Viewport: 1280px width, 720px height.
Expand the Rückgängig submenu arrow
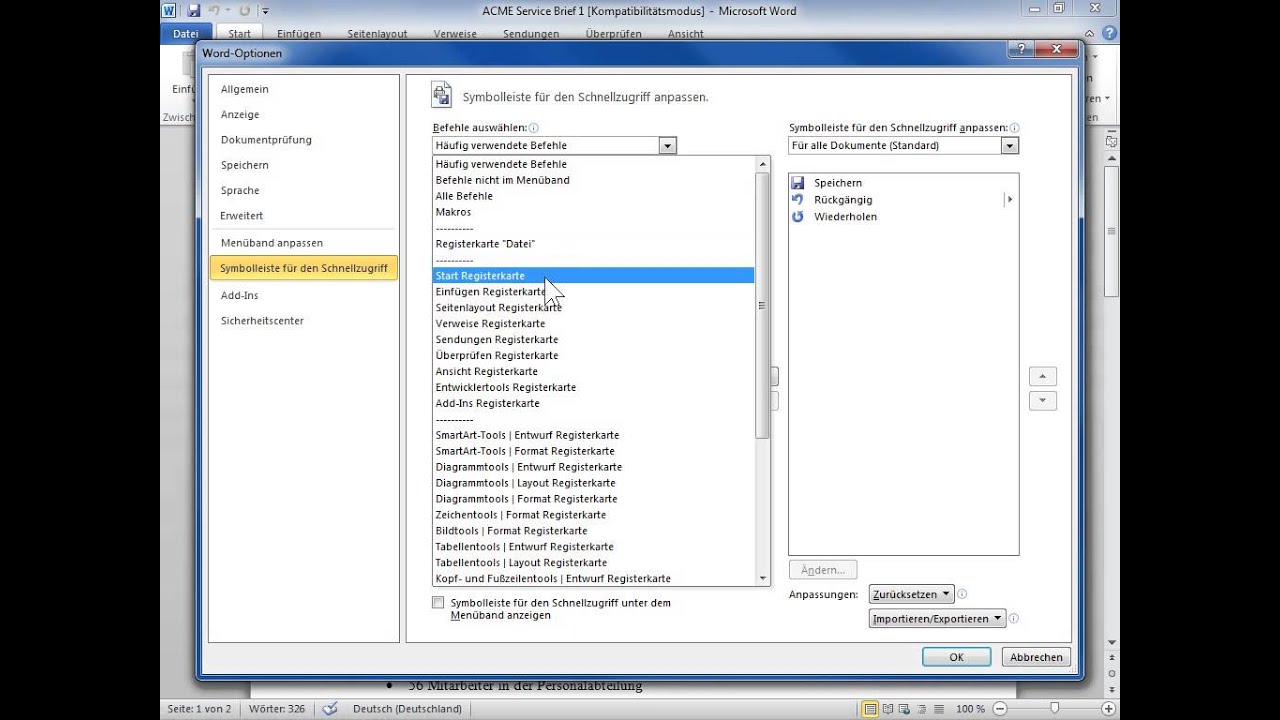point(1009,200)
